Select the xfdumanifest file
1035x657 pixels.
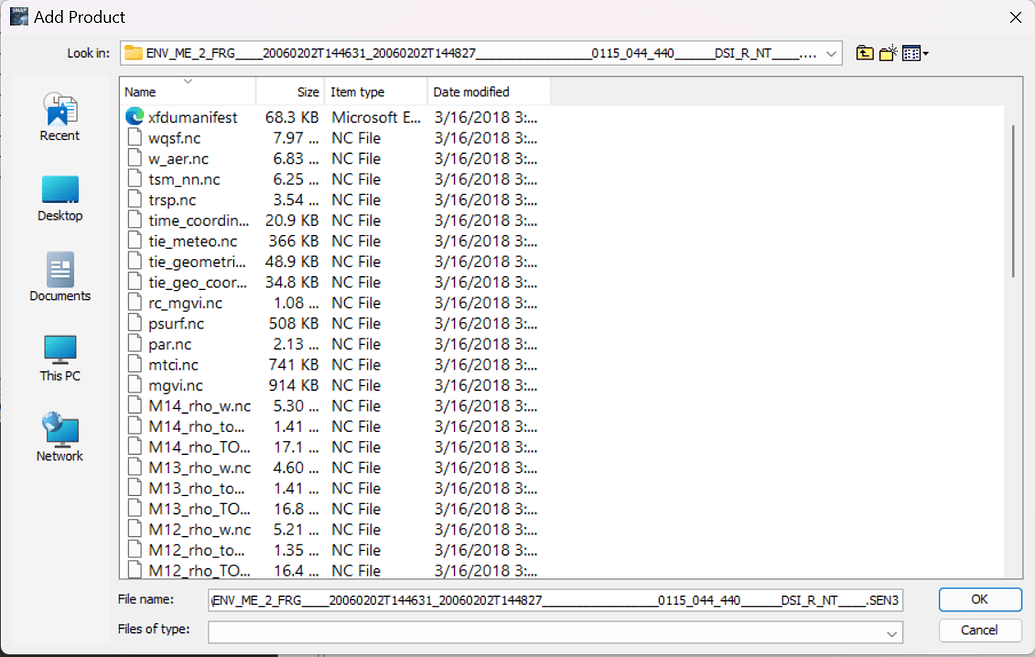[x=192, y=117]
